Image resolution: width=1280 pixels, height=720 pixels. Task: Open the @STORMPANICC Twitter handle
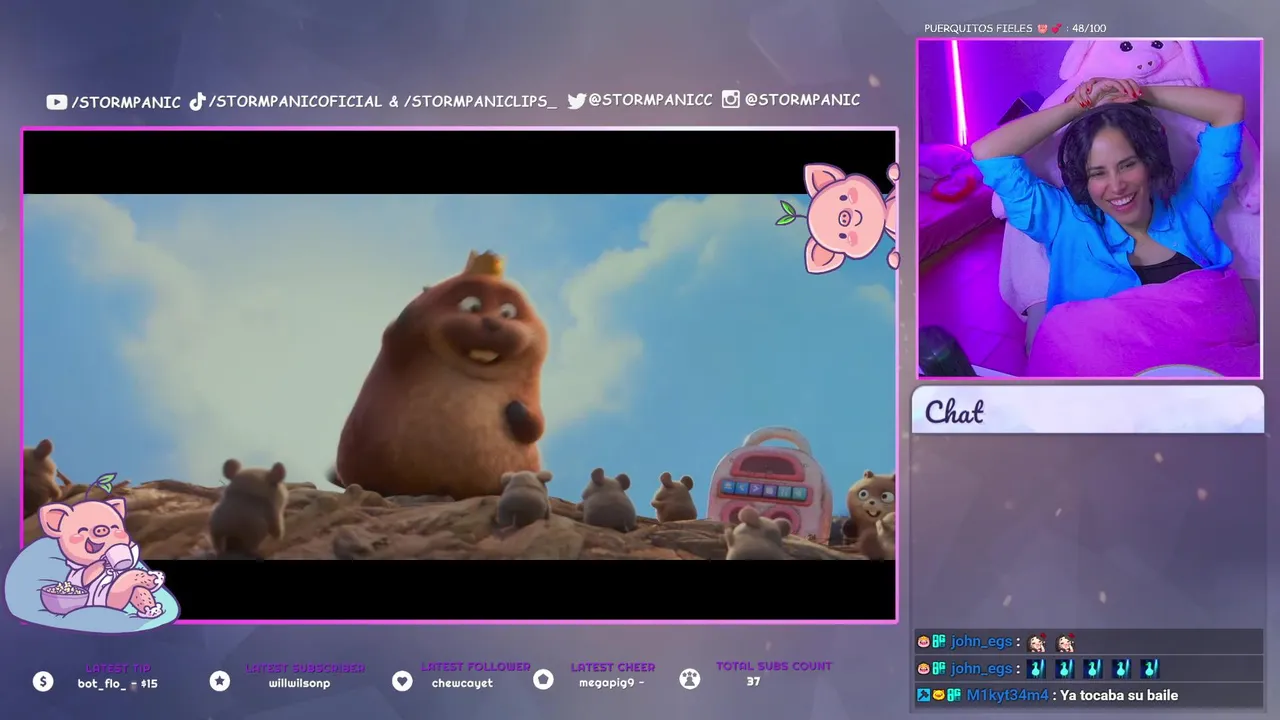click(651, 100)
